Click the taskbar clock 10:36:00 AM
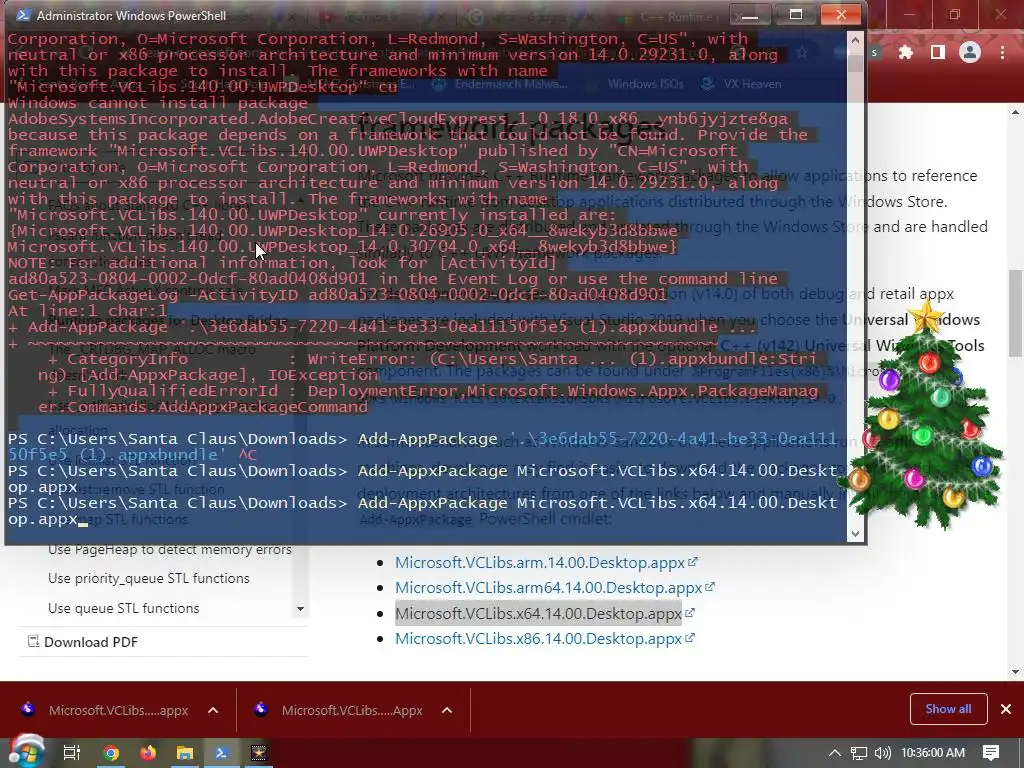 click(x=933, y=753)
